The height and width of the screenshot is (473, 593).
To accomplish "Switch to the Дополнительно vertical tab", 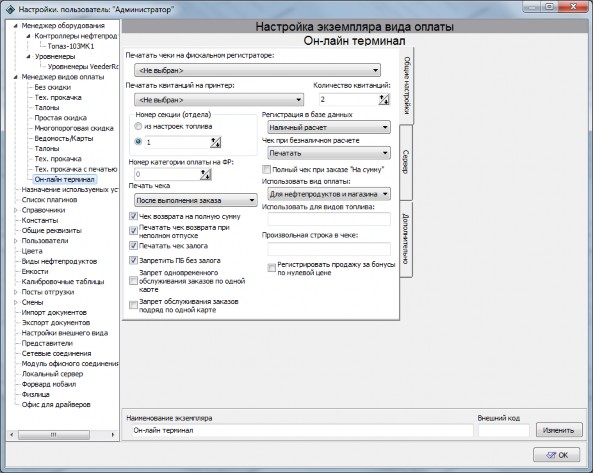I will point(405,239).
